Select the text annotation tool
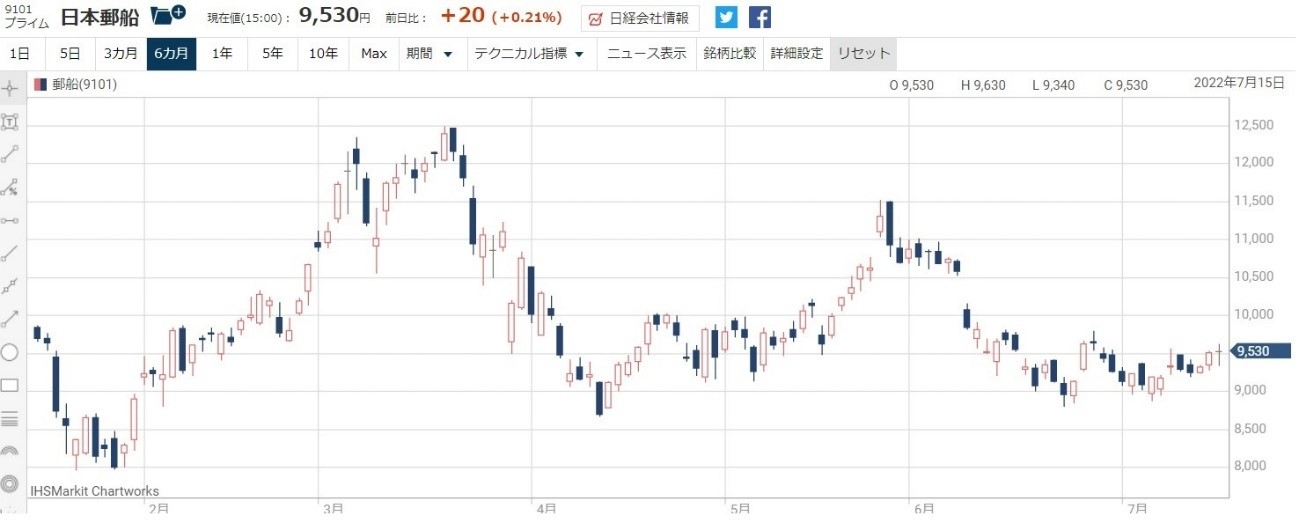This screenshot has width=1299, height=523. tap(11, 122)
